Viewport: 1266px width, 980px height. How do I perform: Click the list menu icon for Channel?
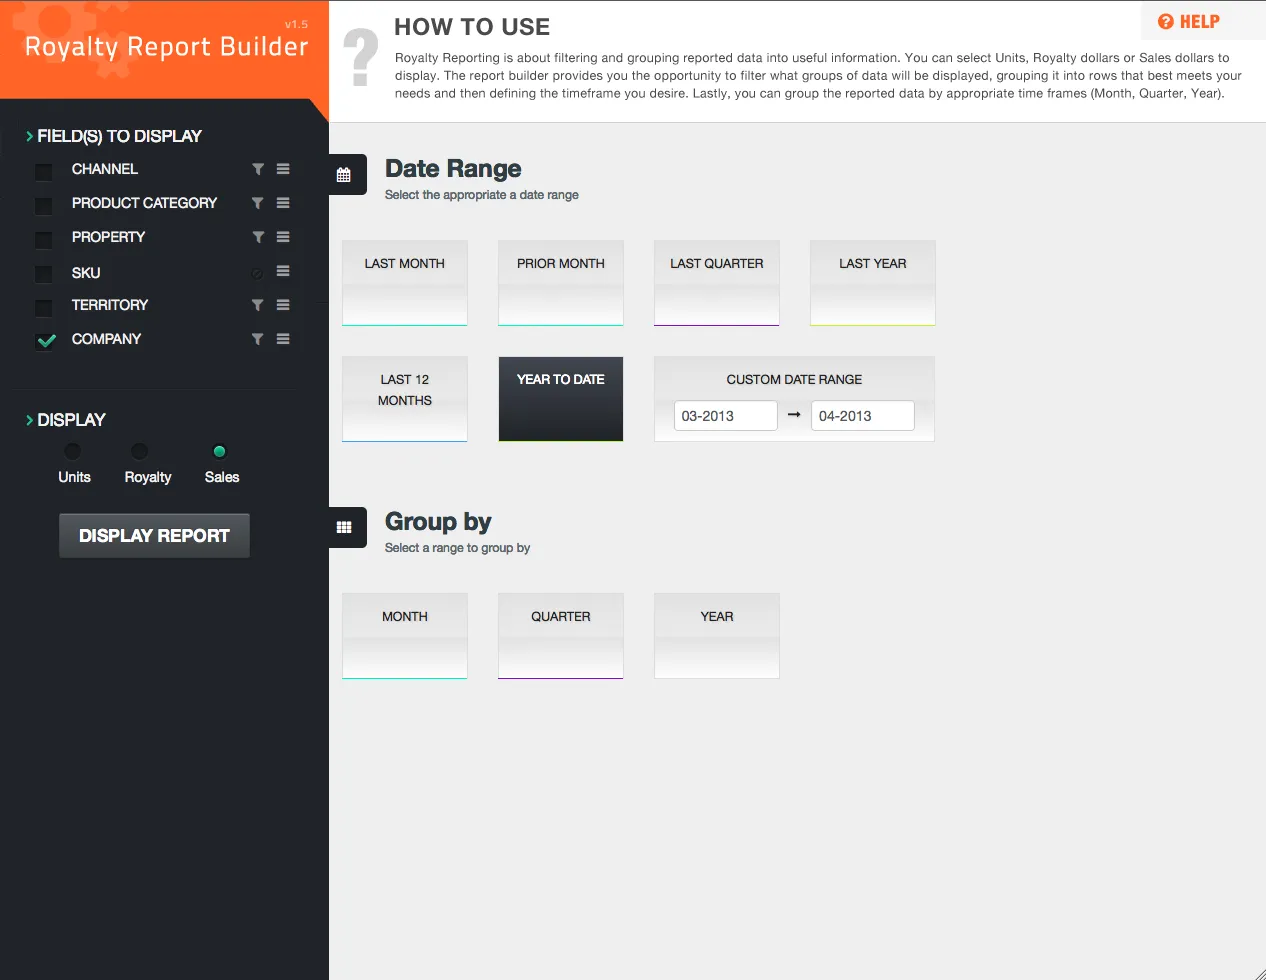pyautogui.click(x=283, y=169)
